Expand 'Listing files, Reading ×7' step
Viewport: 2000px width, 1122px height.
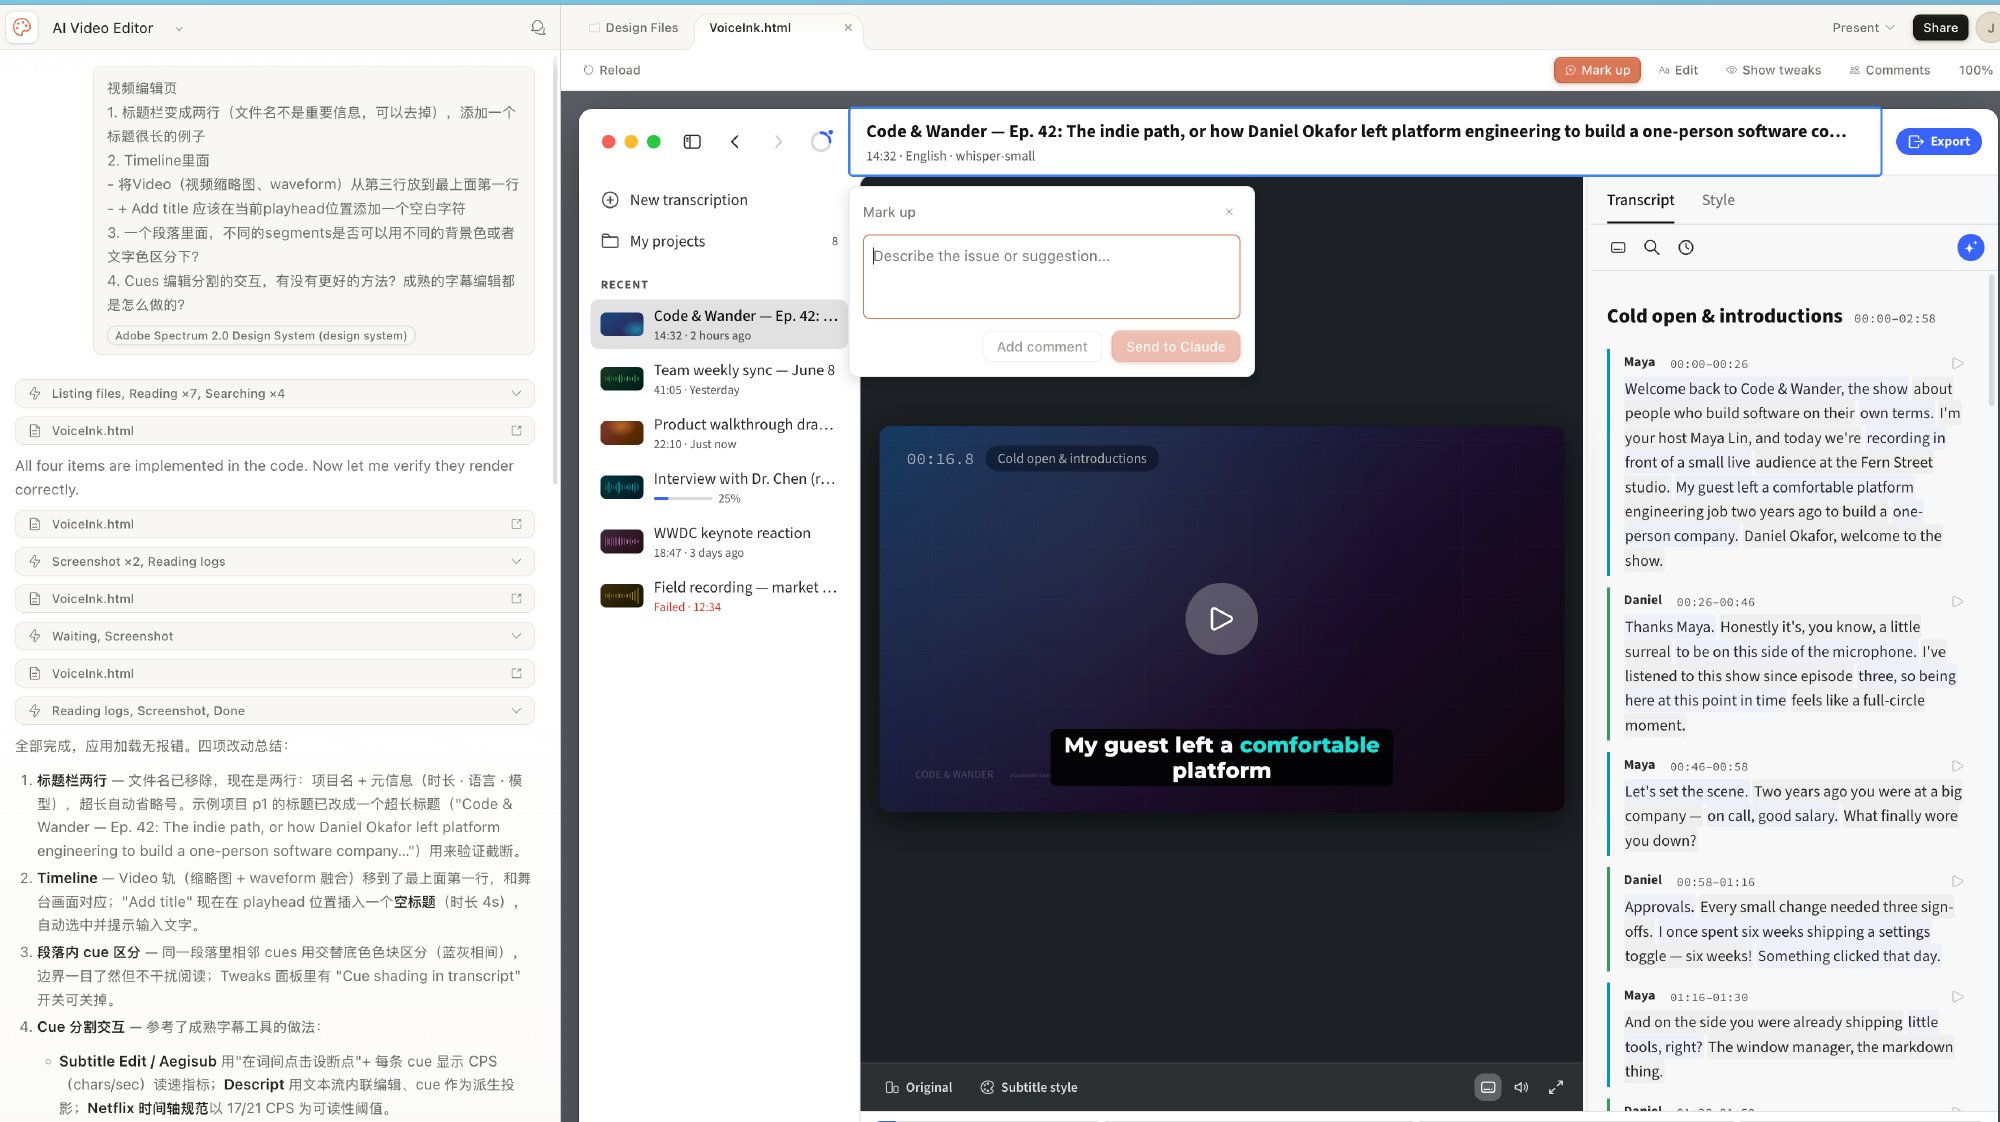click(x=275, y=394)
